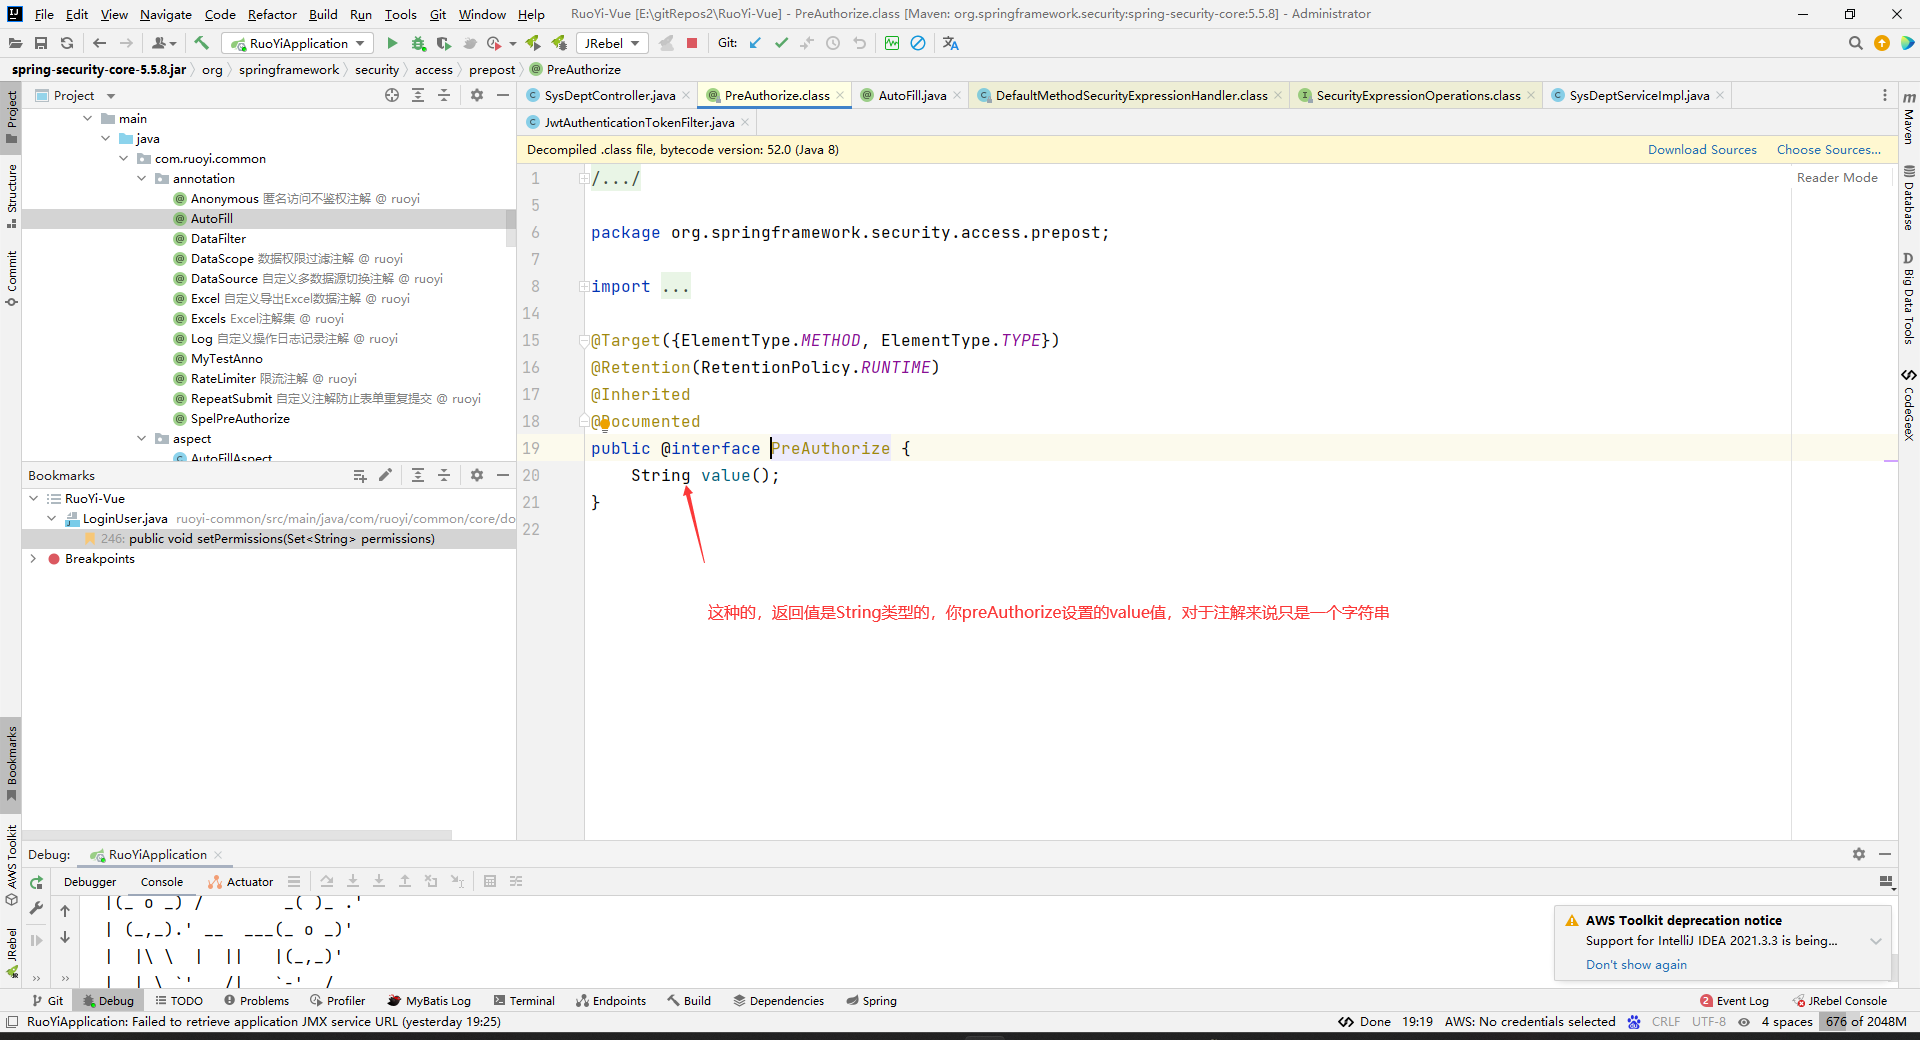This screenshot has width=1920, height=1040.
Task: Click the Reload/Synchronize toolbar icon
Action: coord(67,43)
